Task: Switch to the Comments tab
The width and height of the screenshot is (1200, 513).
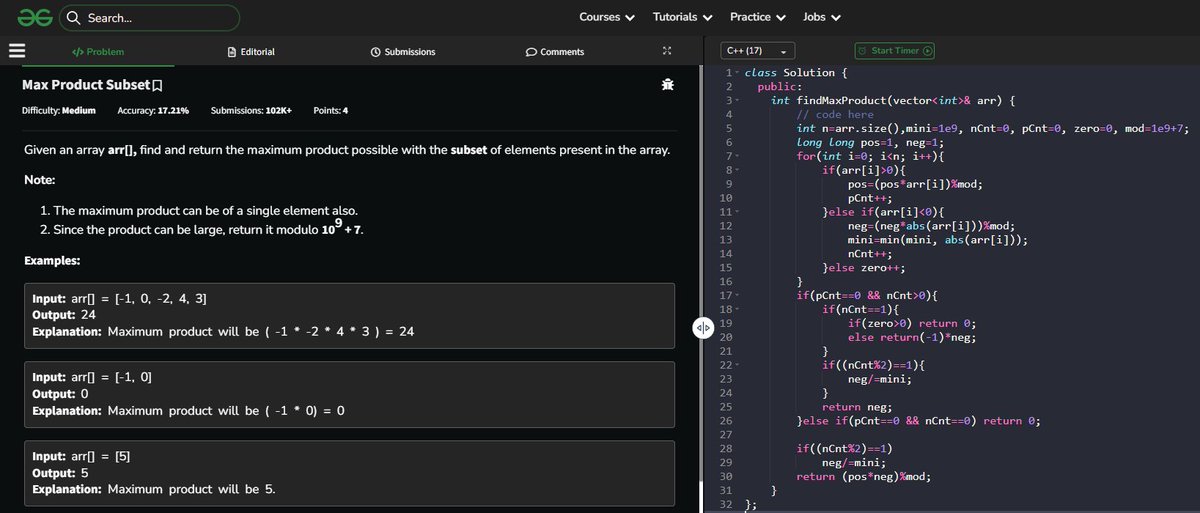Action: (555, 52)
